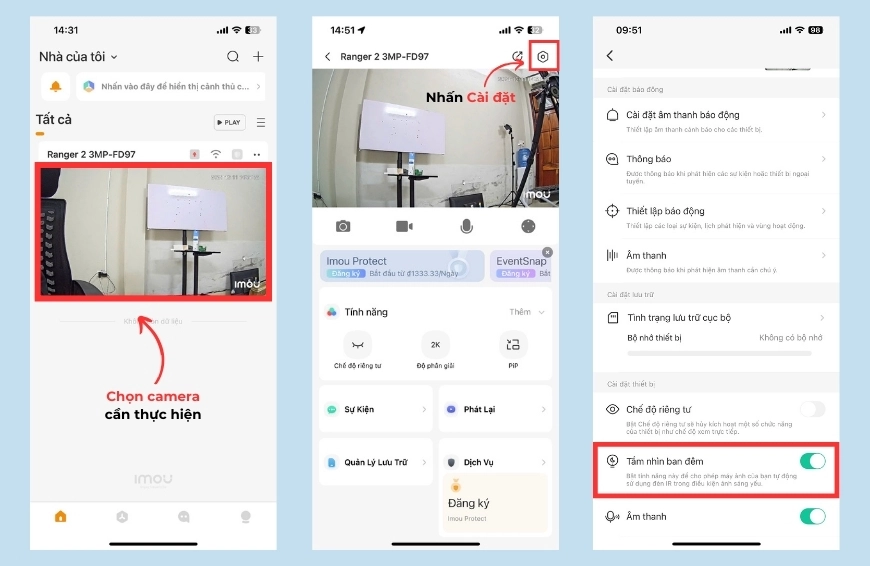Open Tình trạng lưu trữ cục bộ
Screen dimensions: 870x566
716,318
